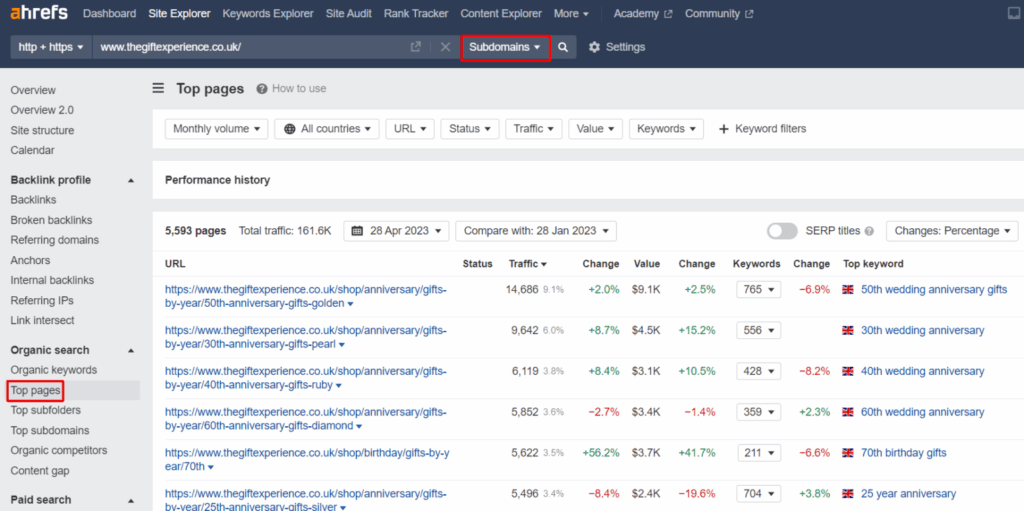
Task: Sort by the Traffic column header
Action: tap(528, 264)
